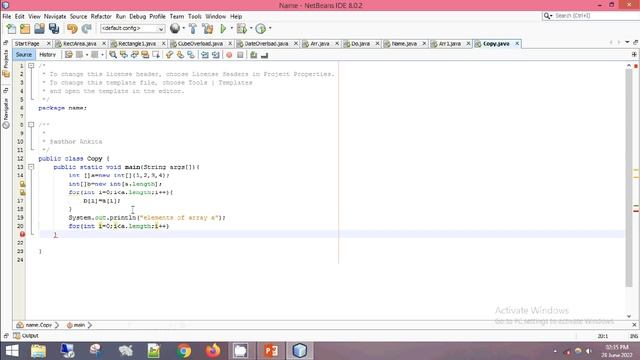Open the File menu

tap(7, 16)
